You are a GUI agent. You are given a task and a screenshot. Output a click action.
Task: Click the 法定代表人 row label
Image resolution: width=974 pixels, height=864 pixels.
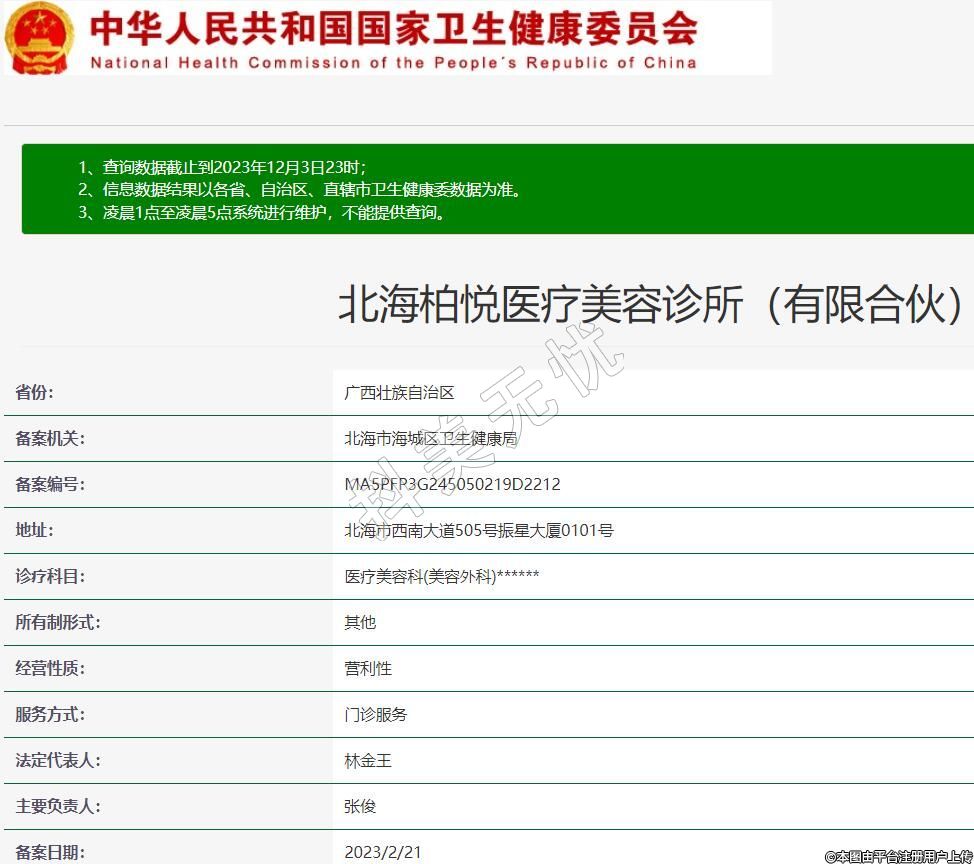tap(58, 760)
